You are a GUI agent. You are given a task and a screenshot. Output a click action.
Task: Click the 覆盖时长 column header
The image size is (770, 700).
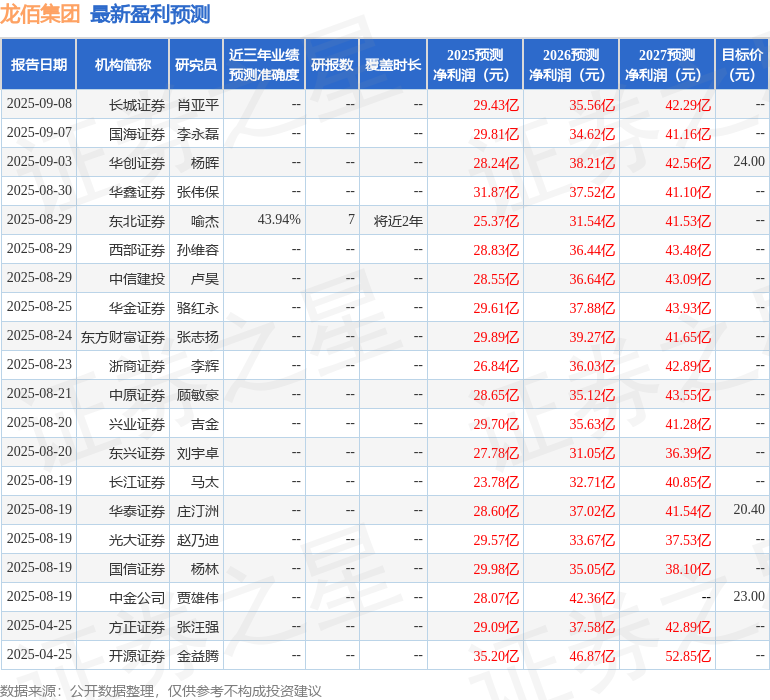click(393, 65)
